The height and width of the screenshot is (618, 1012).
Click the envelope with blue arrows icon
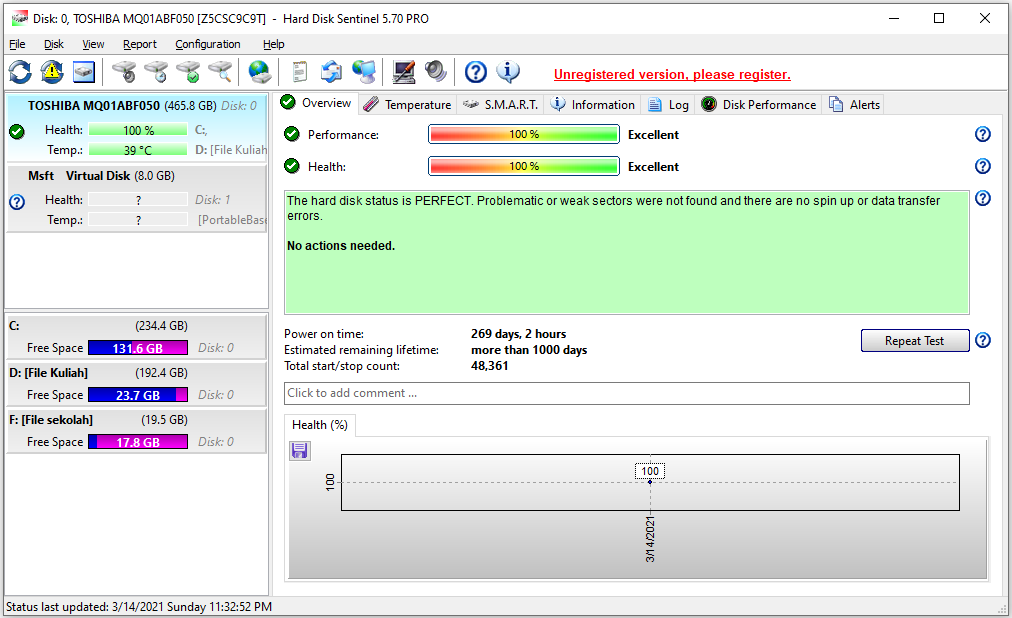pos(332,72)
